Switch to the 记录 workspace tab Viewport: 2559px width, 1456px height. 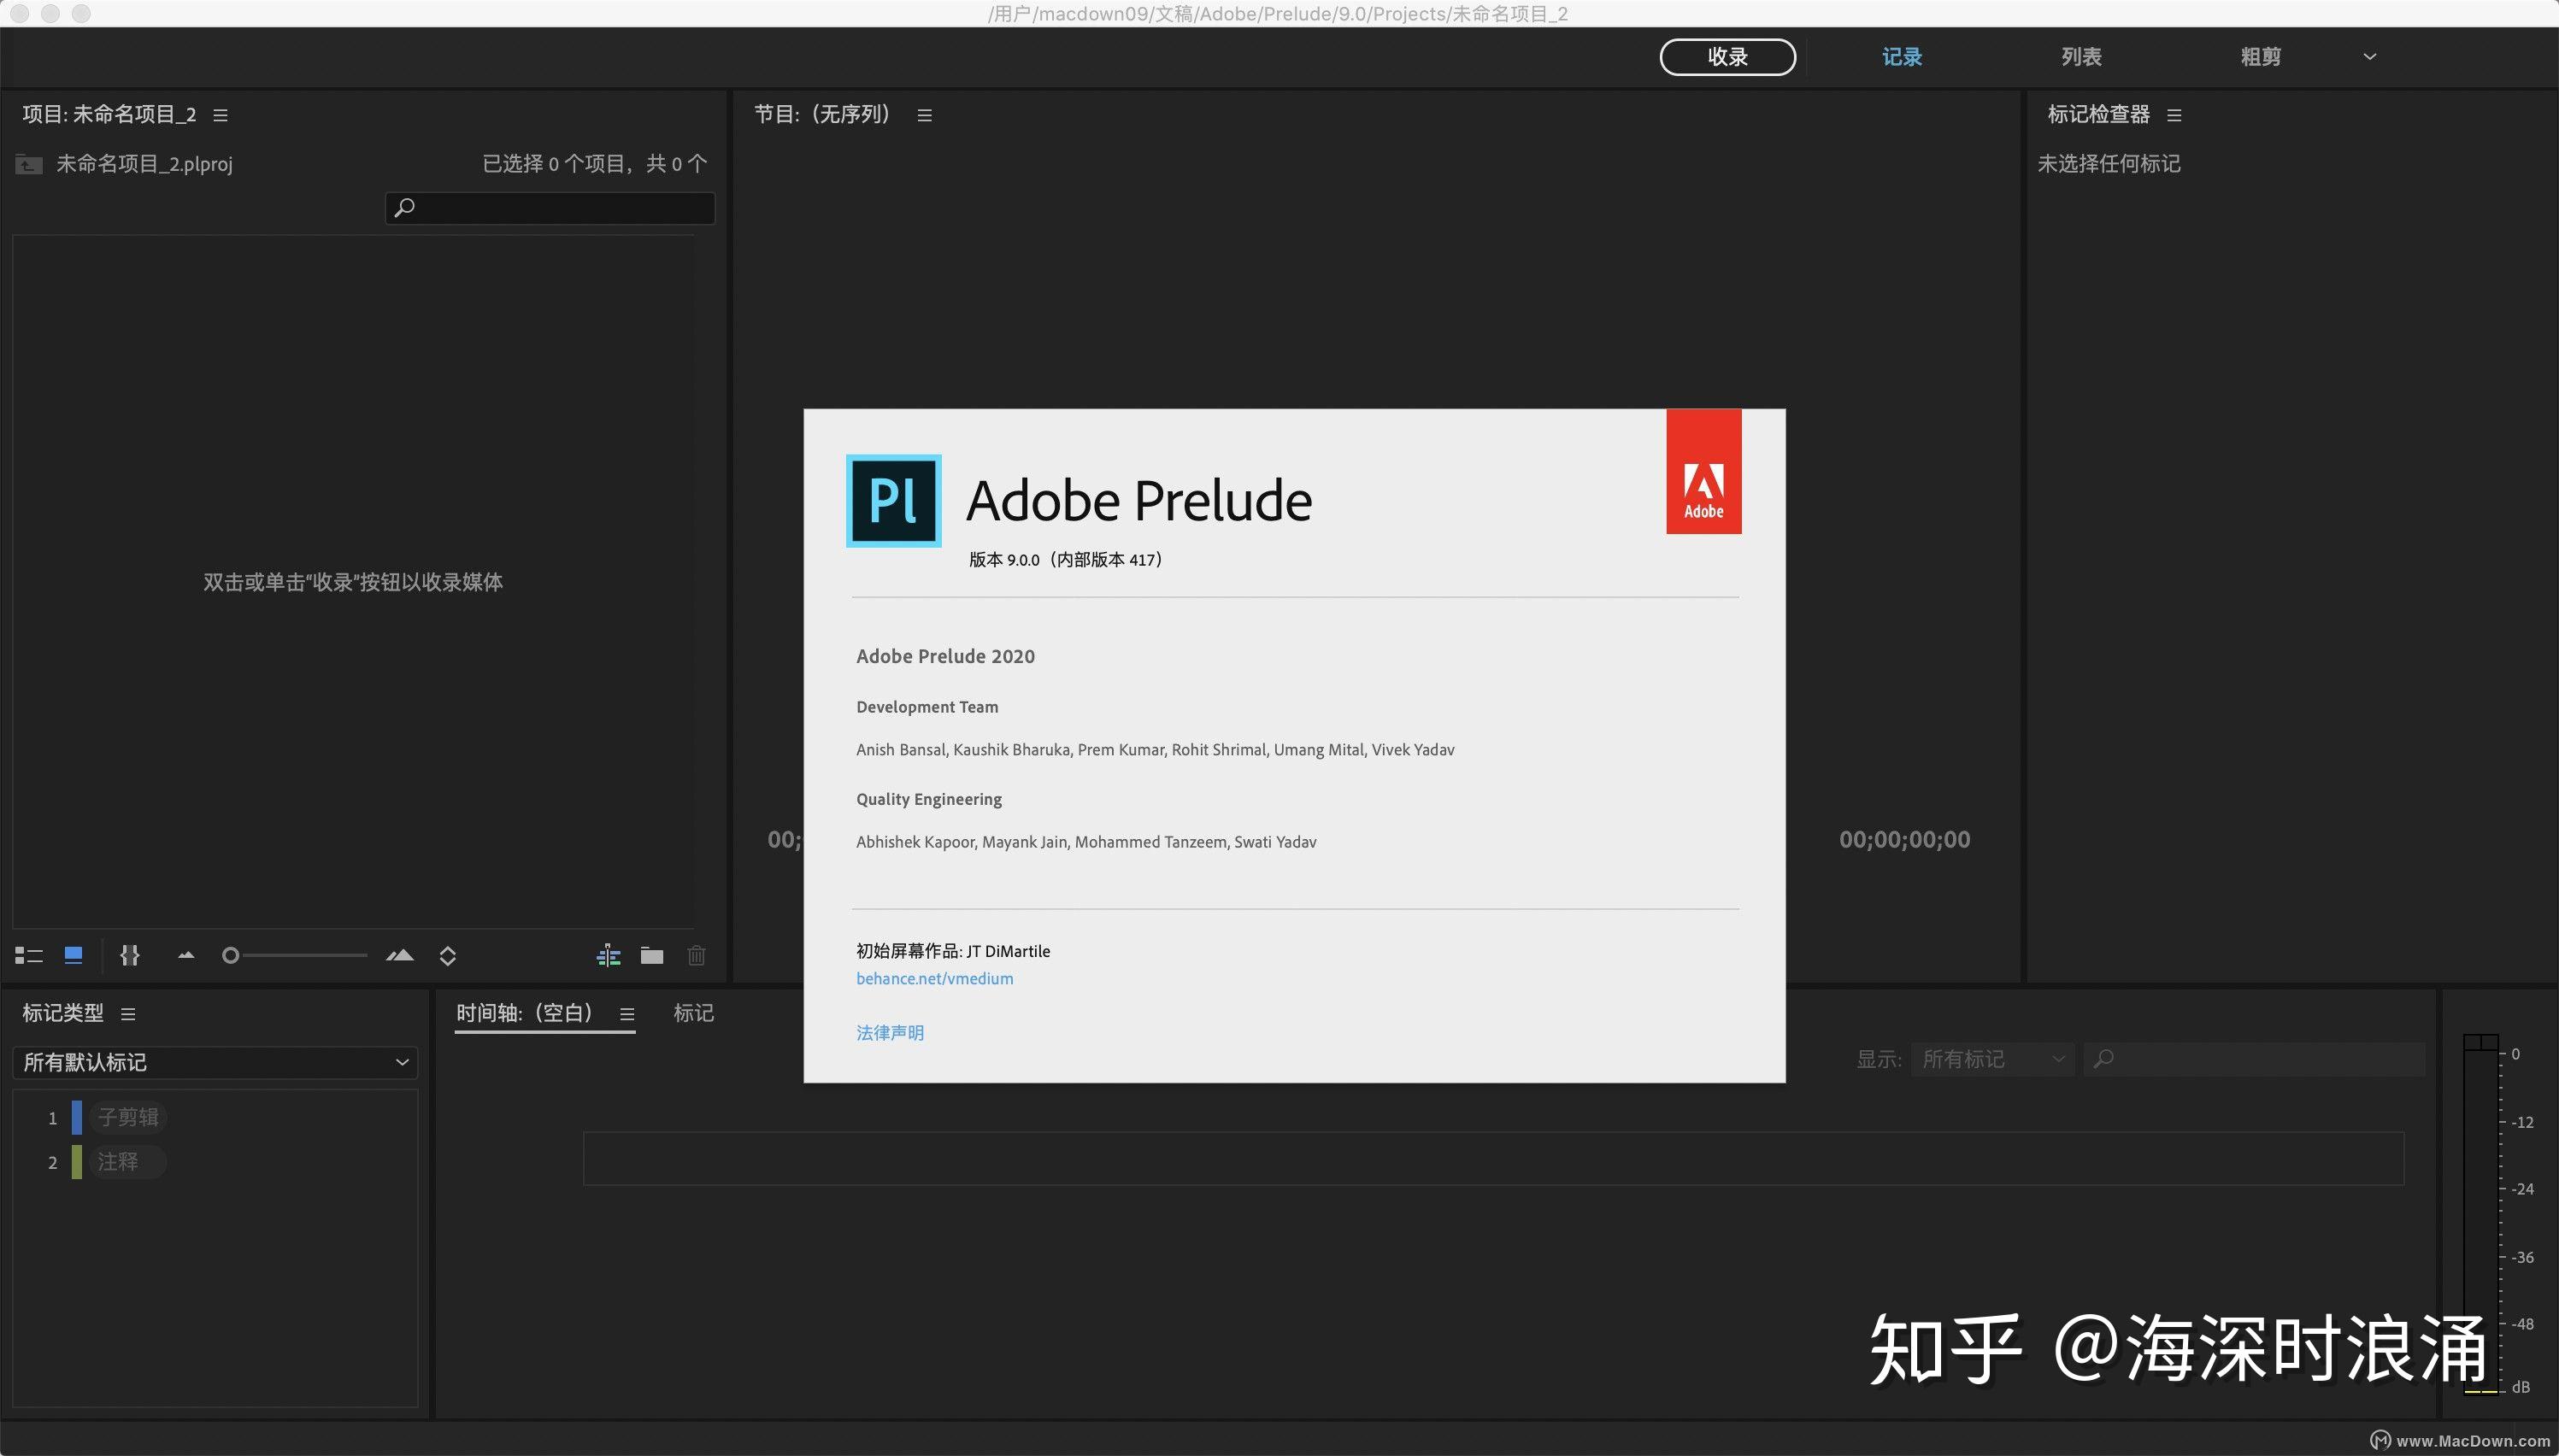(x=1901, y=57)
